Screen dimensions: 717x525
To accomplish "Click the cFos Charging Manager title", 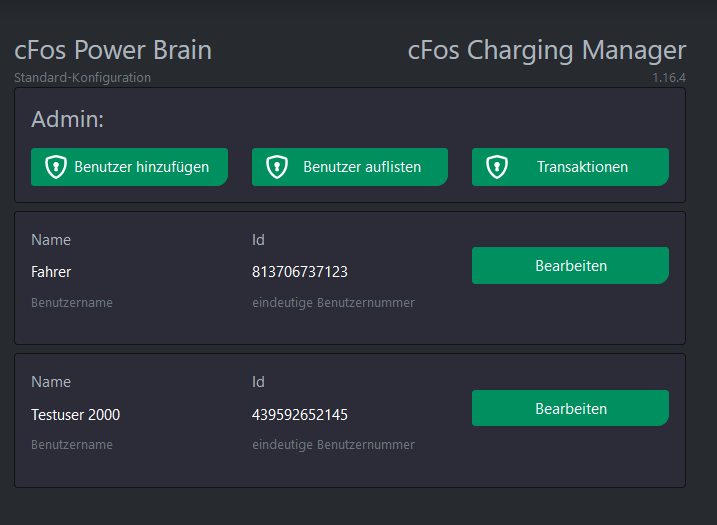I will (547, 49).
